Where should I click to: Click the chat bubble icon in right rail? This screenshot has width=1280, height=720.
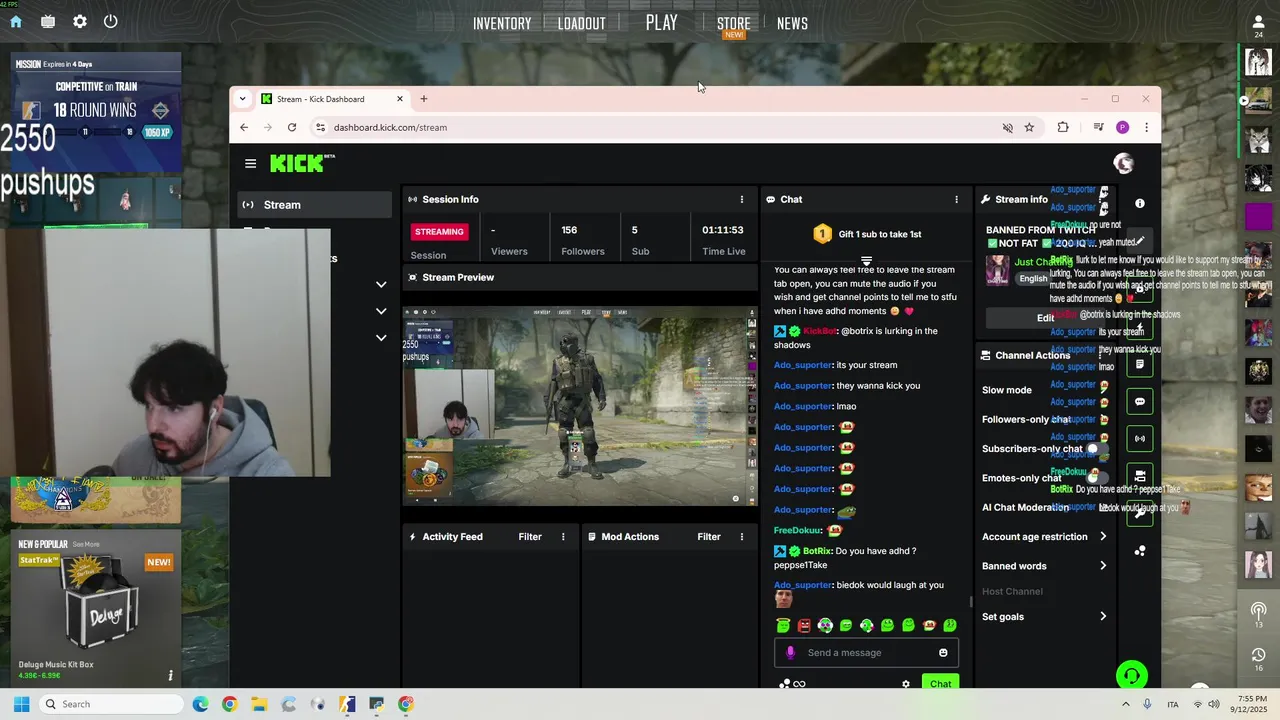pyautogui.click(x=1140, y=402)
